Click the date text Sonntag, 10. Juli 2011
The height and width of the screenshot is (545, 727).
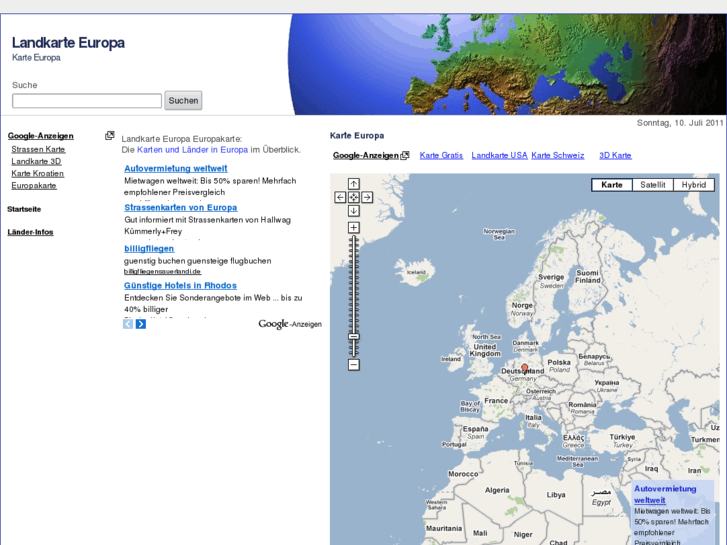click(x=680, y=123)
